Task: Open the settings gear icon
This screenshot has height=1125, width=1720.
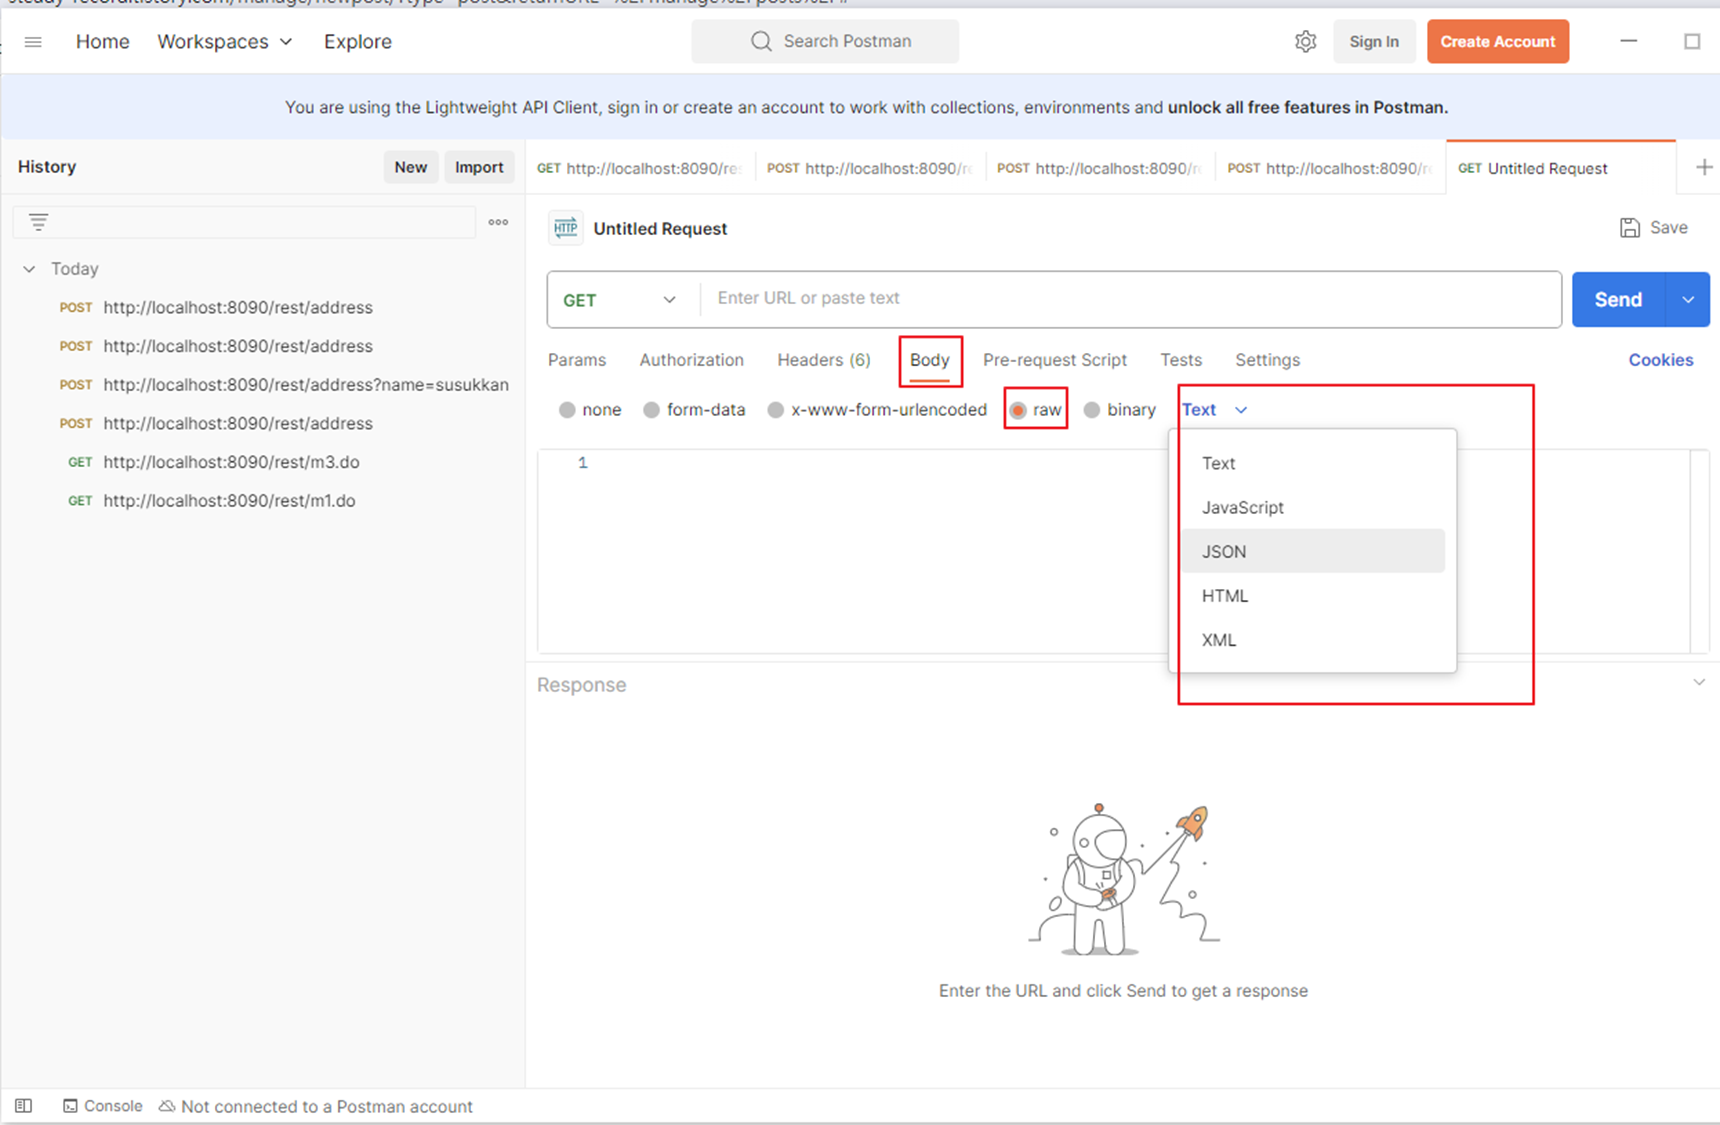Action: (x=1306, y=42)
